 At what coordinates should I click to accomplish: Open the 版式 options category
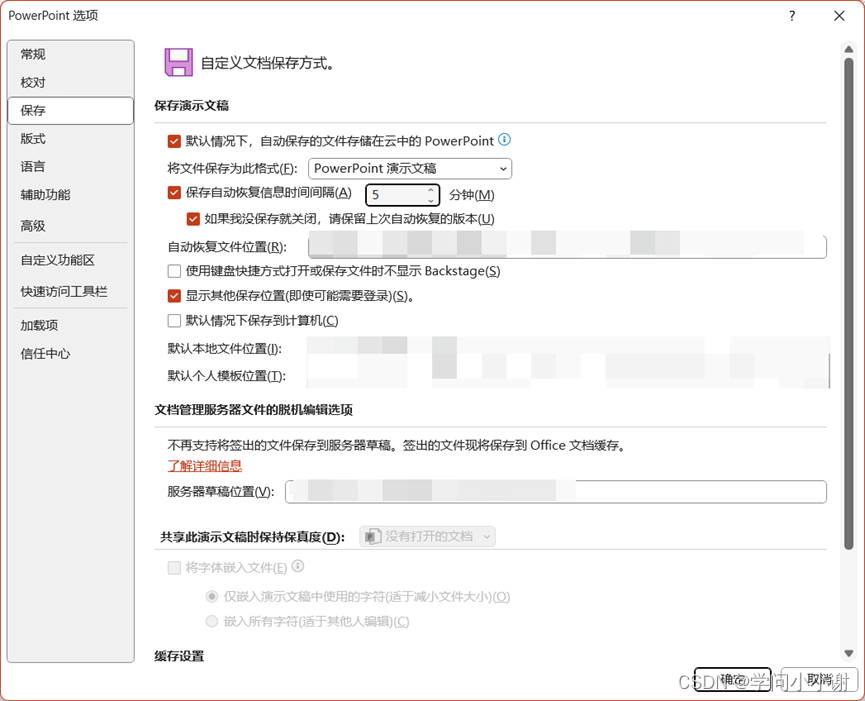[71, 138]
